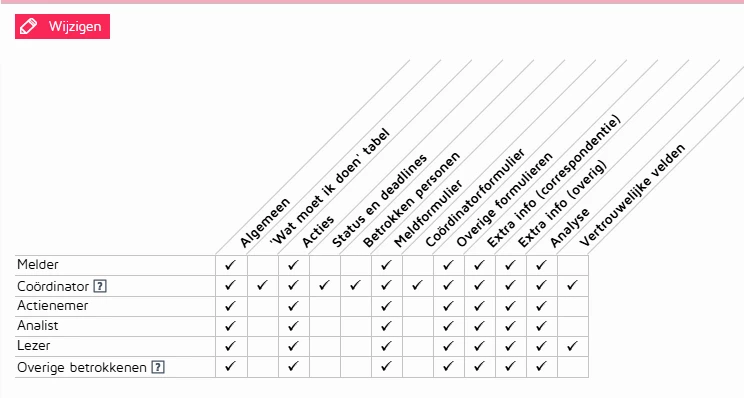Click Coördinator checkmark under 'Wat moet ik doen' tabel
The width and height of the screenshot is (744, 398).
point(262,286)
